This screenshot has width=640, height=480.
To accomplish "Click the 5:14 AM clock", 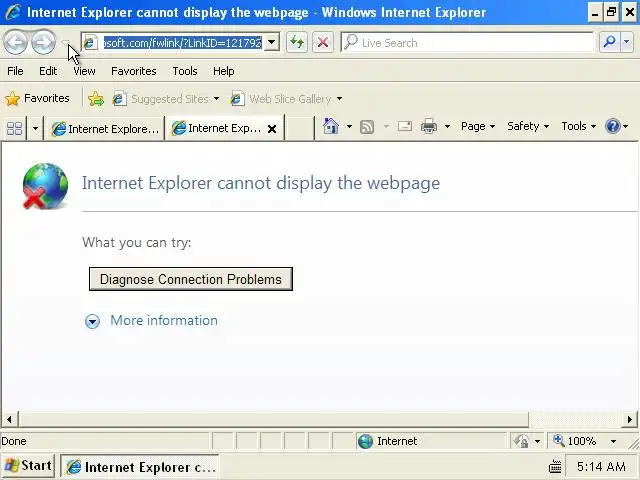I will point(601,467).
